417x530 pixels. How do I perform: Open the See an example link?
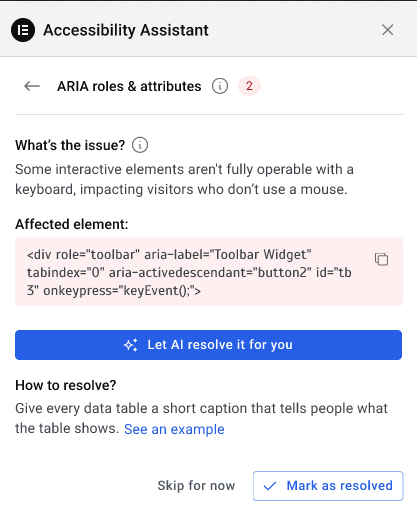174,429
